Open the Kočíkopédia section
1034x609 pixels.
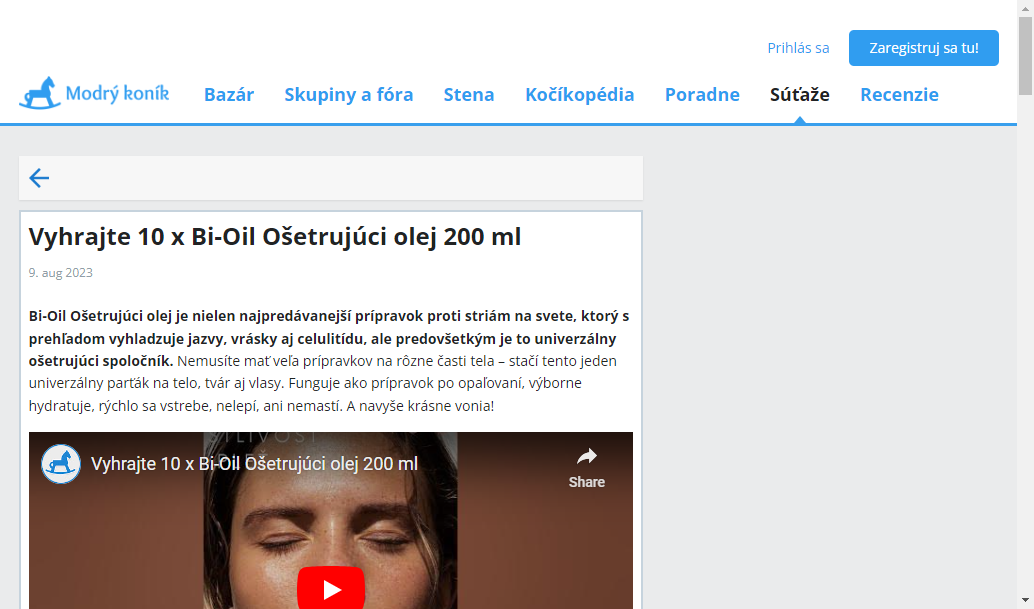pyautogui.click(x=580, y=95)
